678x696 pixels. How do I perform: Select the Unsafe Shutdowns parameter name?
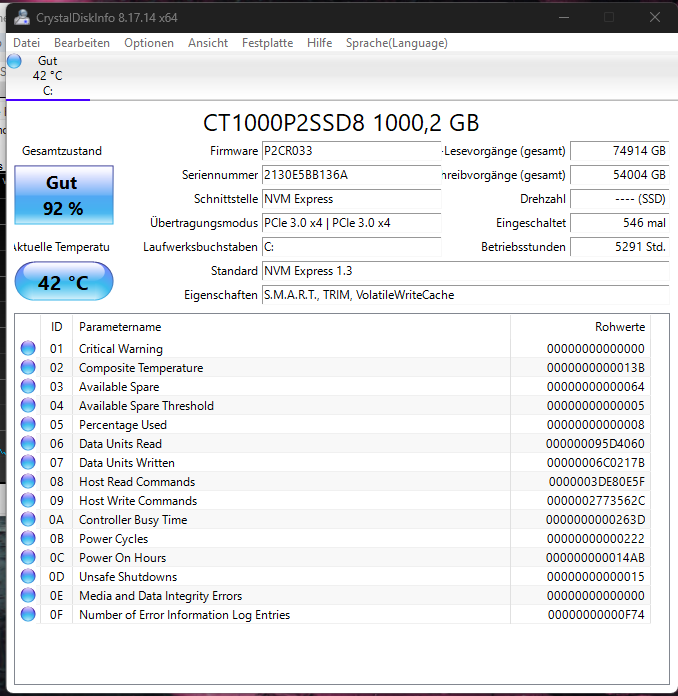tap(128, 577)
